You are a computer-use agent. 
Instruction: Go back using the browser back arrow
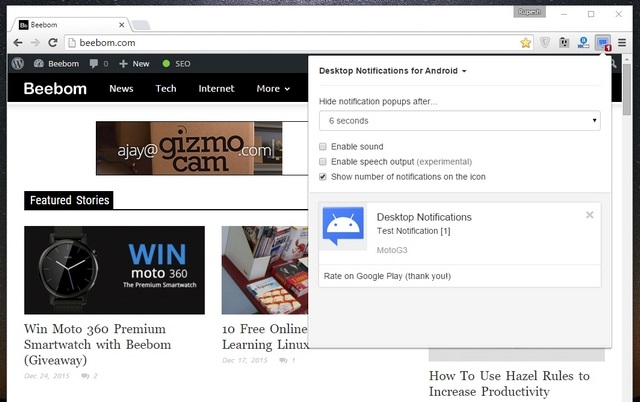click(x=18, y=42)
